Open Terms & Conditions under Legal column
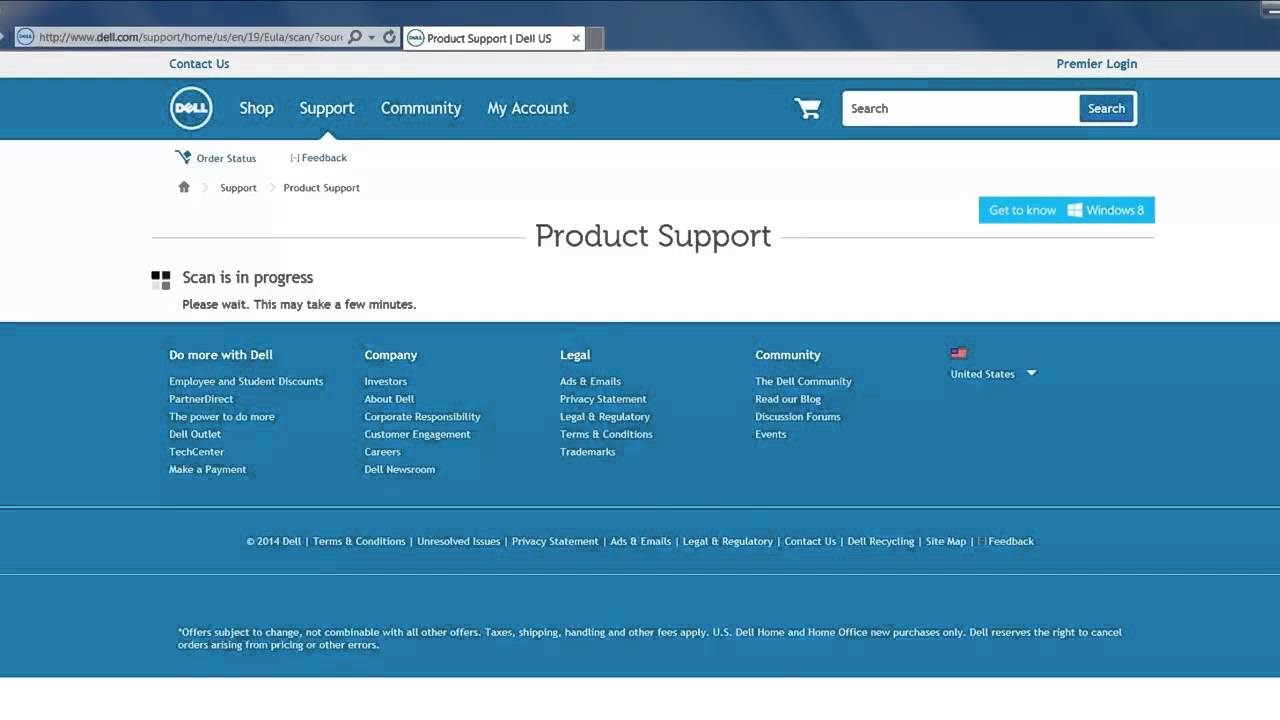The height and width of the screenshot is (720, 1280). (606, 434)
